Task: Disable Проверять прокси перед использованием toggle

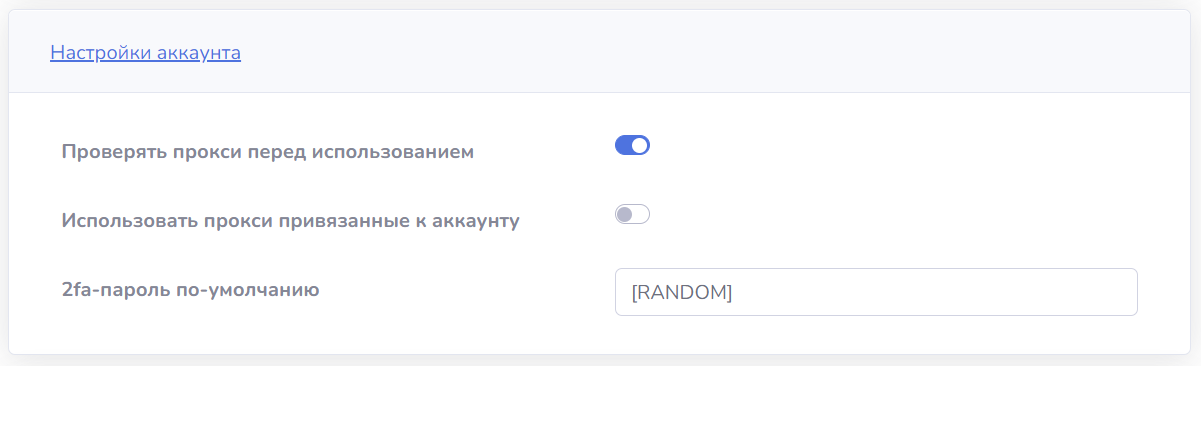Action: pos(632,146)
